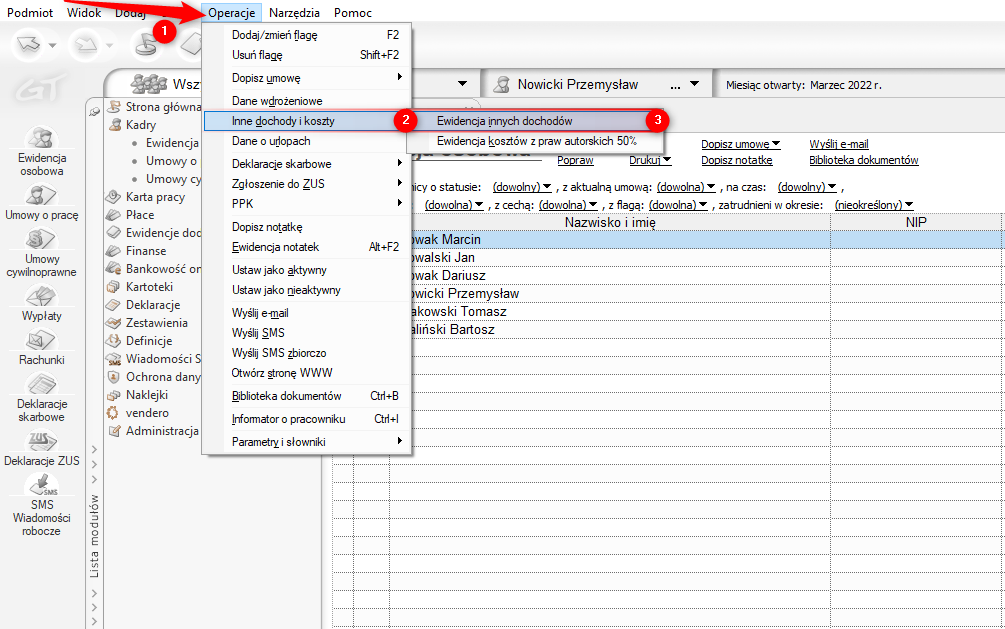Click the Ochrona danych shield icon
The image size is (1005, 629).
click(113, 376)
